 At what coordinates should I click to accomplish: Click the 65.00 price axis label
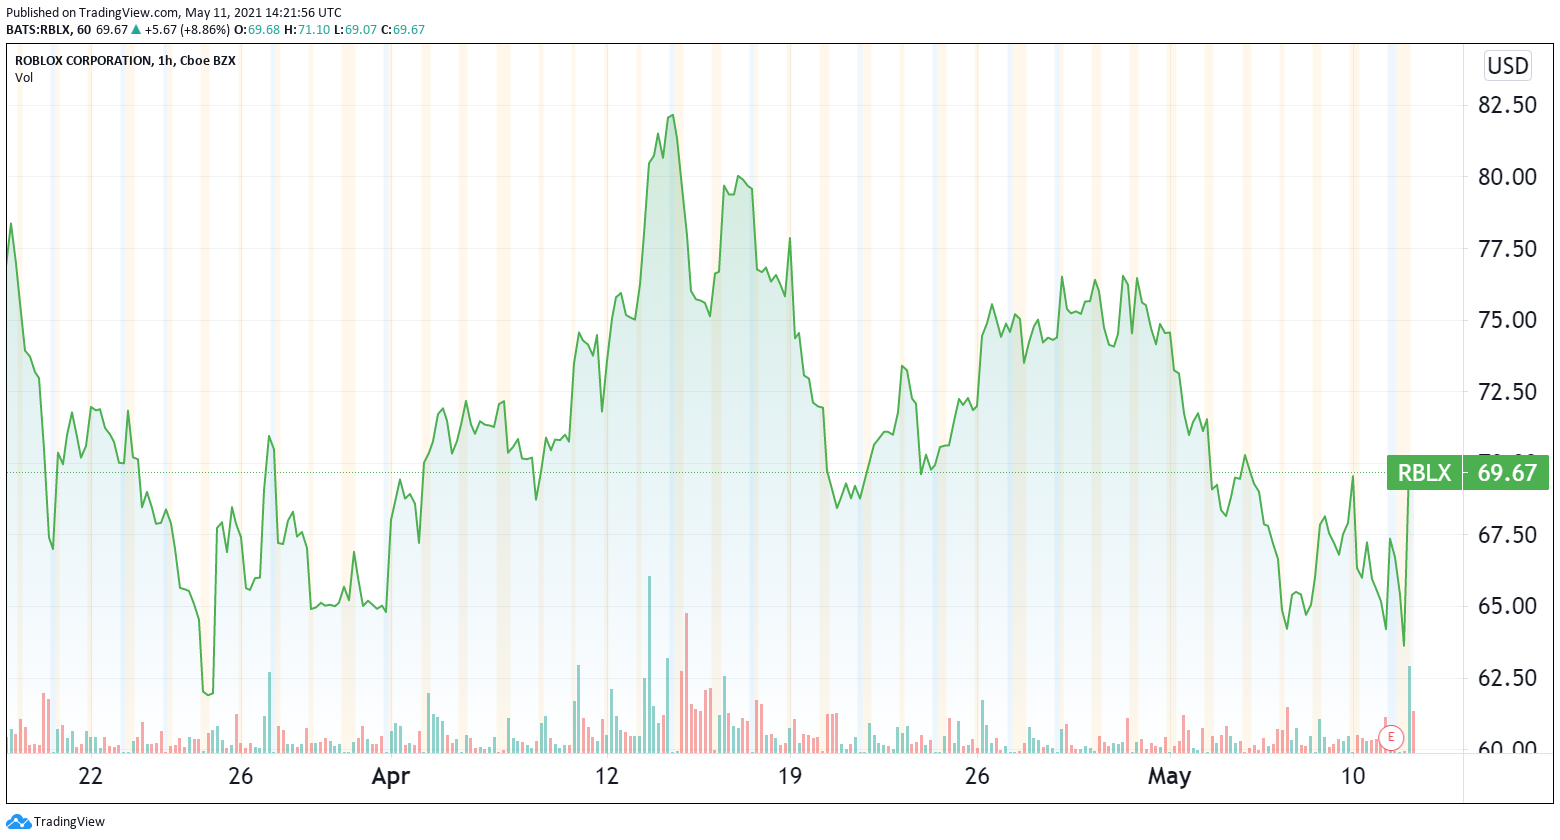[x=1507, y=606]
